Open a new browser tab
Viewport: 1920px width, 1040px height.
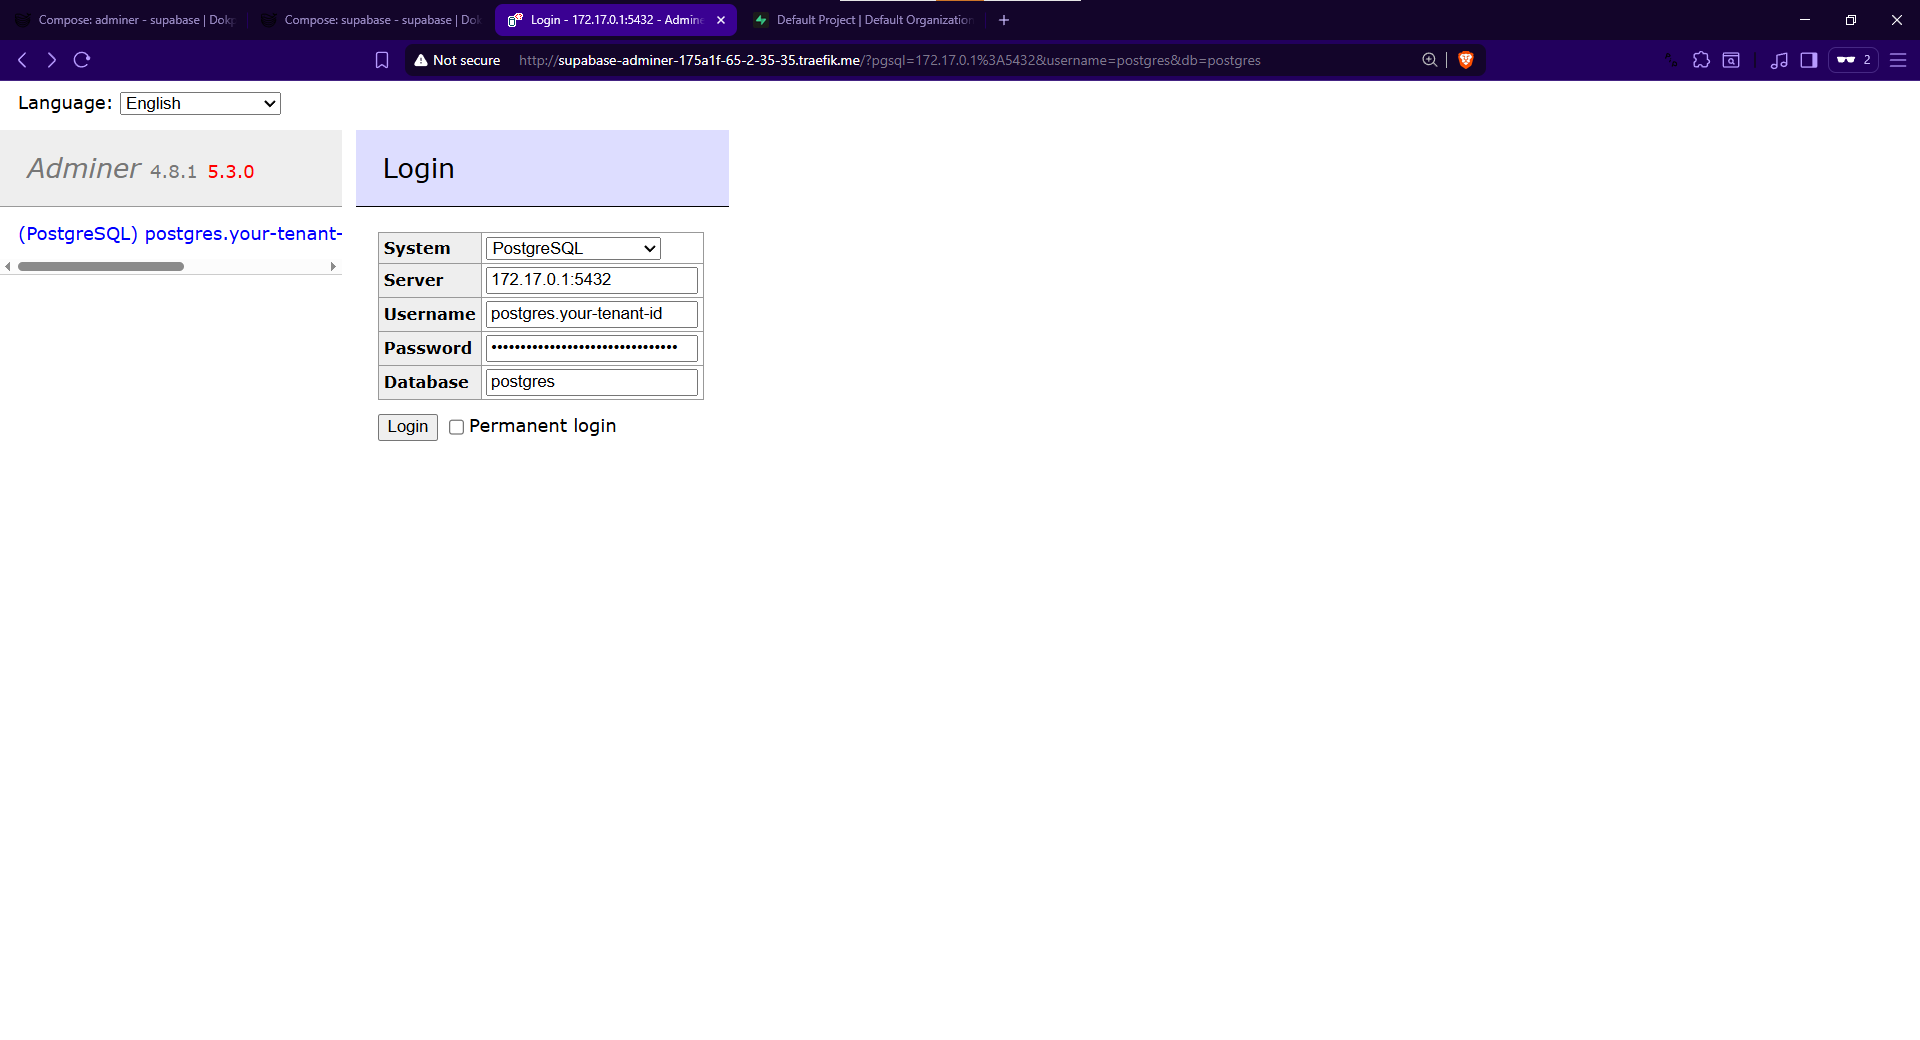1004,20
